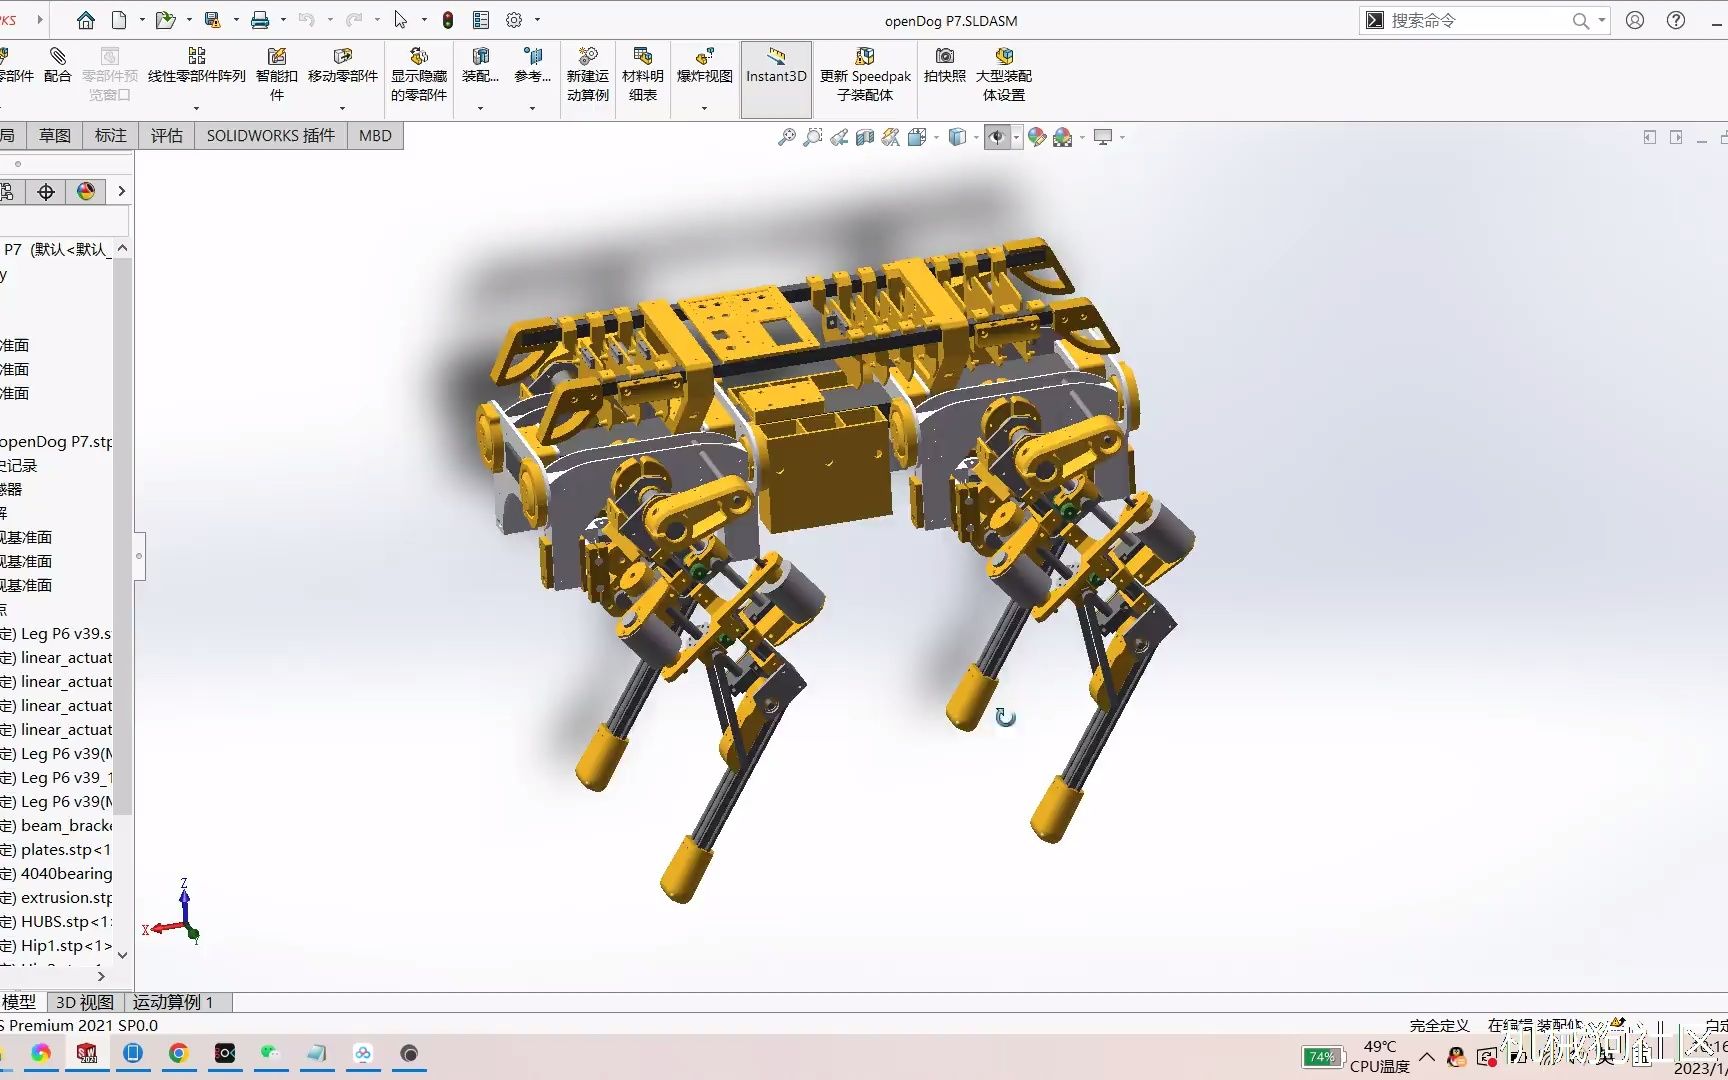Open Reference Geometry (参考...) tool
Screen dimensions: 1728x1080
tap(532, 66)
